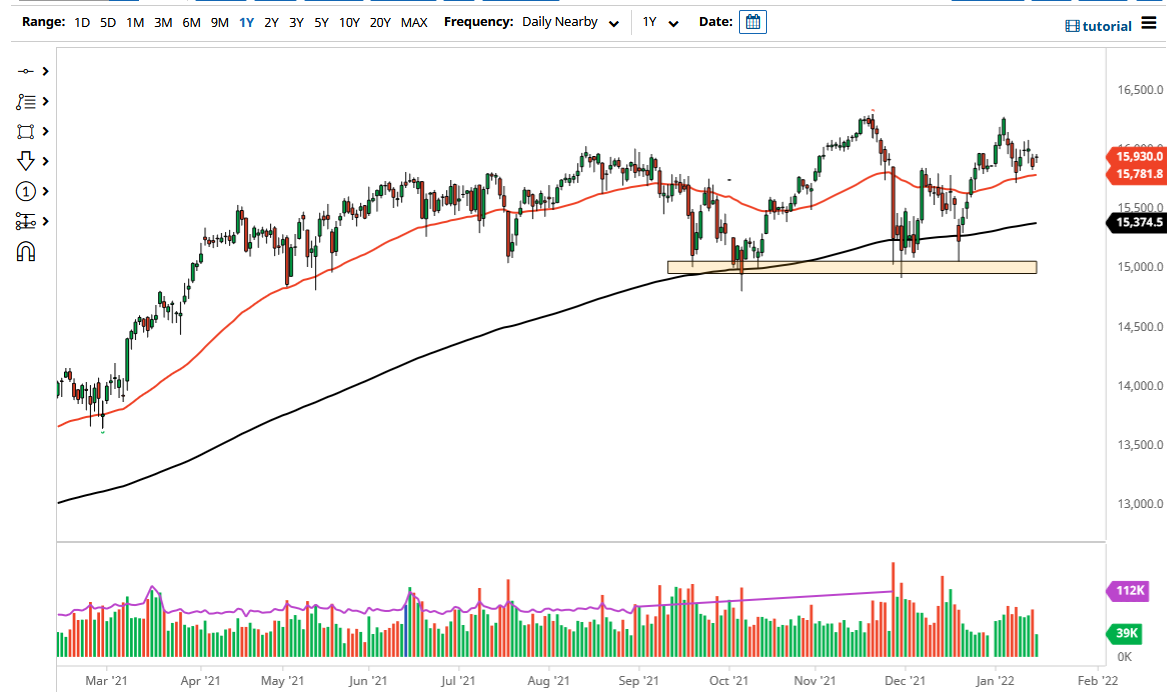Open the Fibonacci annotation tool
The width and height of the screenshot is (1175, 698).
(27, 101)
